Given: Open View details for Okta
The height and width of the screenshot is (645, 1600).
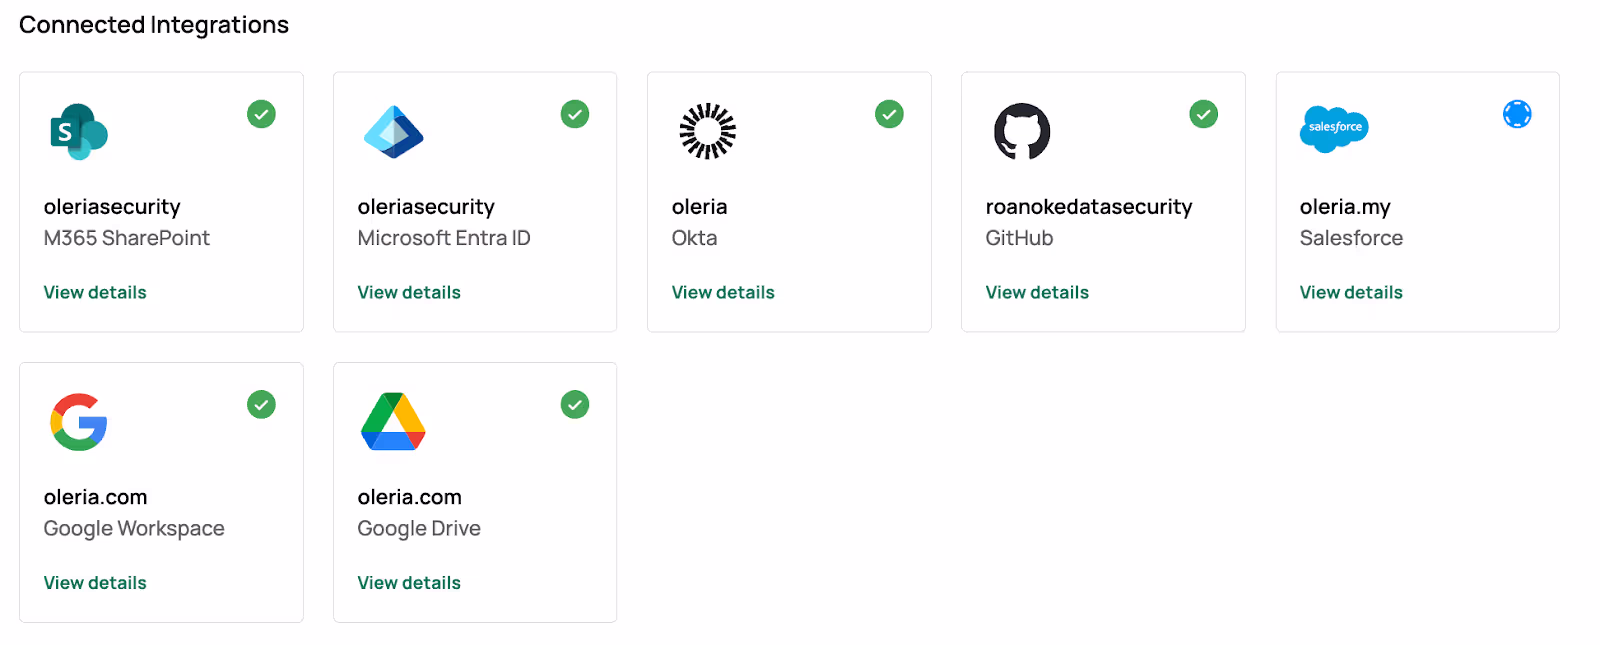Looking at the screenshot, I should click(x=723, y=292).
